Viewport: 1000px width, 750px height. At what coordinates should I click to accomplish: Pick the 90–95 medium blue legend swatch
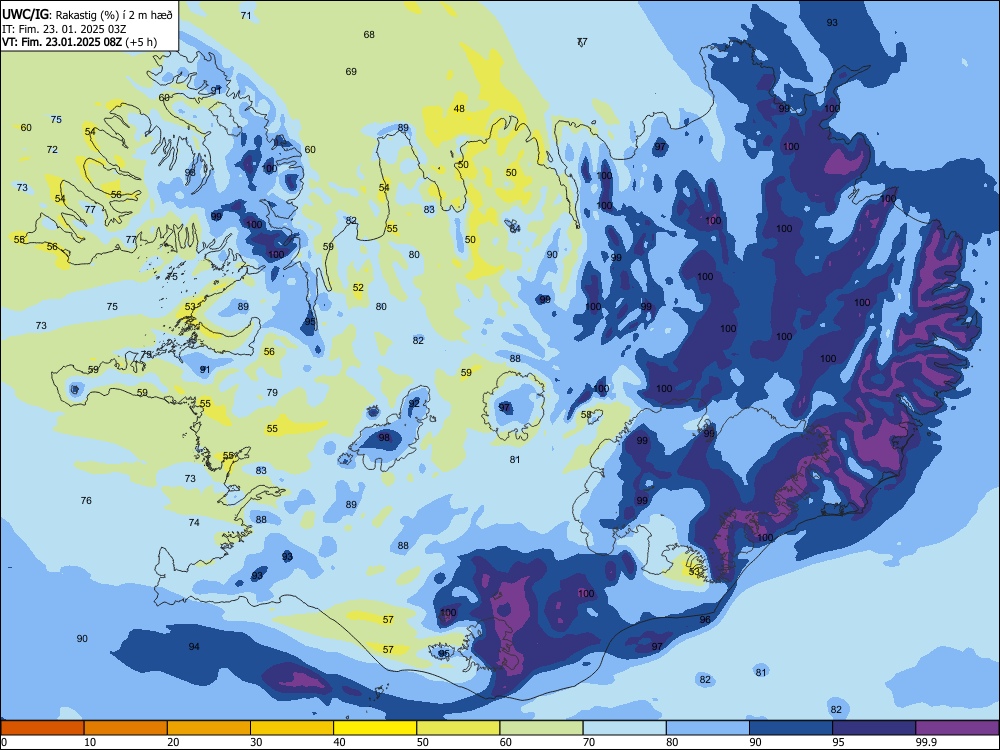(x=791, y=728)
